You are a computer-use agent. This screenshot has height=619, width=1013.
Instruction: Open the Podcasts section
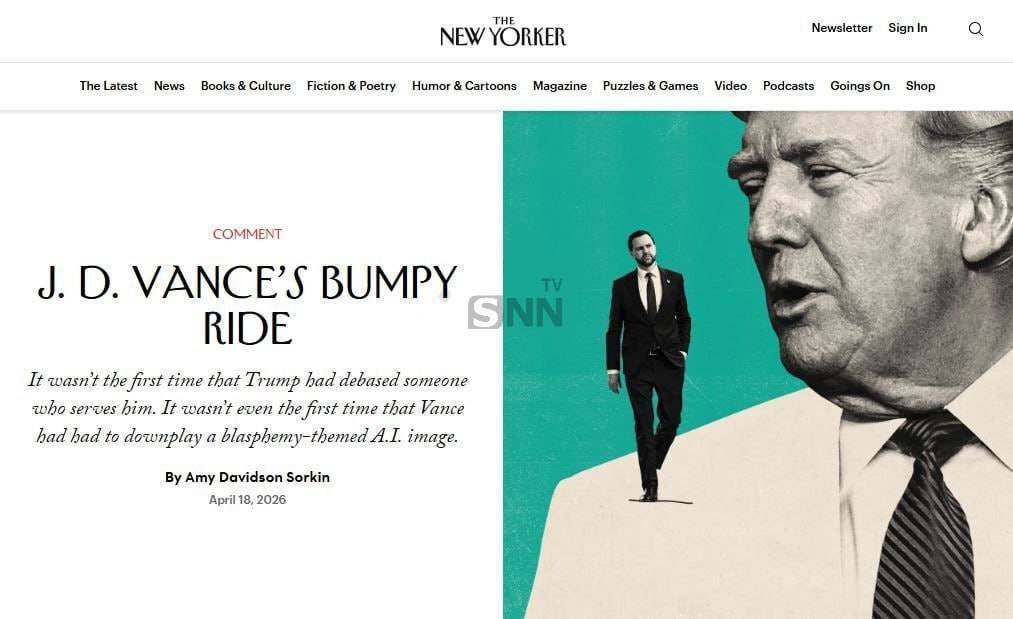click(789, 86)
